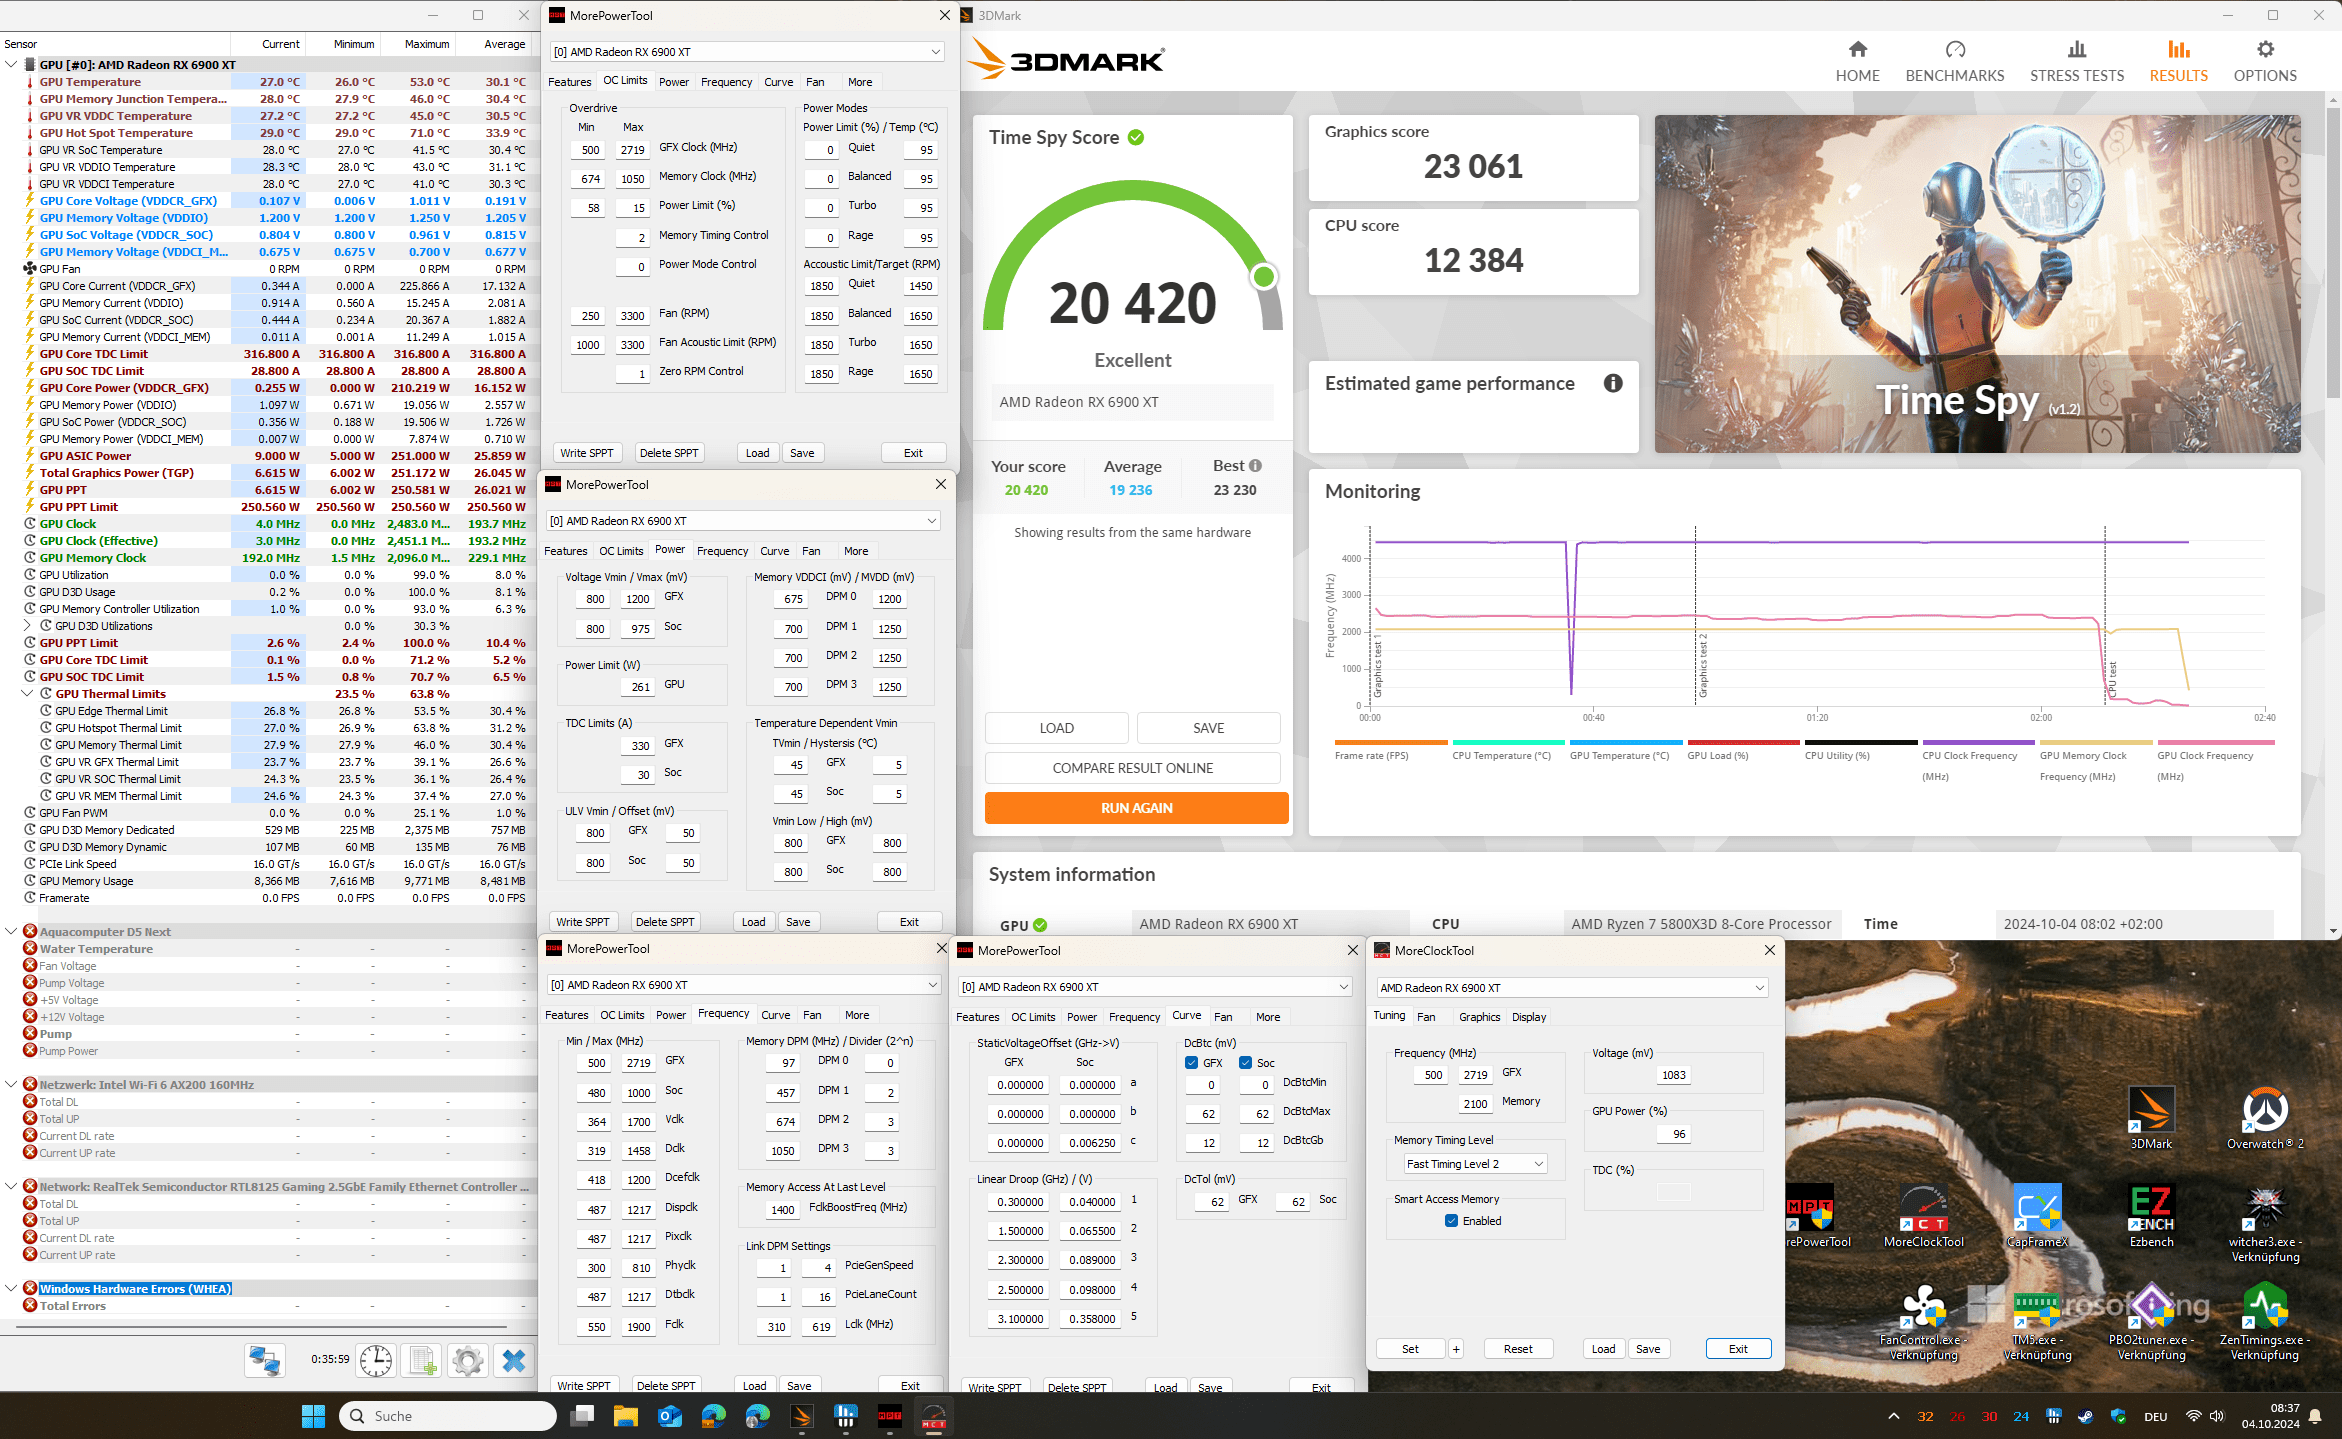This screenshot has width=2342, height=1439.
Task: Open the Fast Timing Level 2 dropdown
Action: [1475, 1164]
